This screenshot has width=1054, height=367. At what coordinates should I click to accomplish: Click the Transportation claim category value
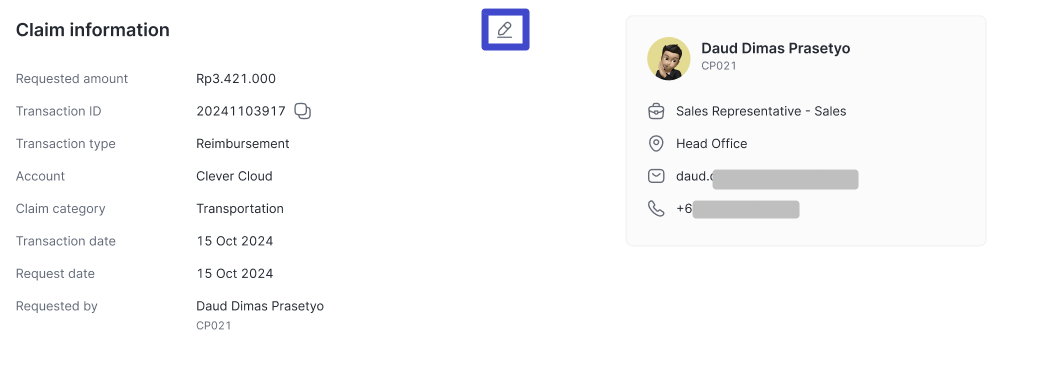(x=240, y=209)
